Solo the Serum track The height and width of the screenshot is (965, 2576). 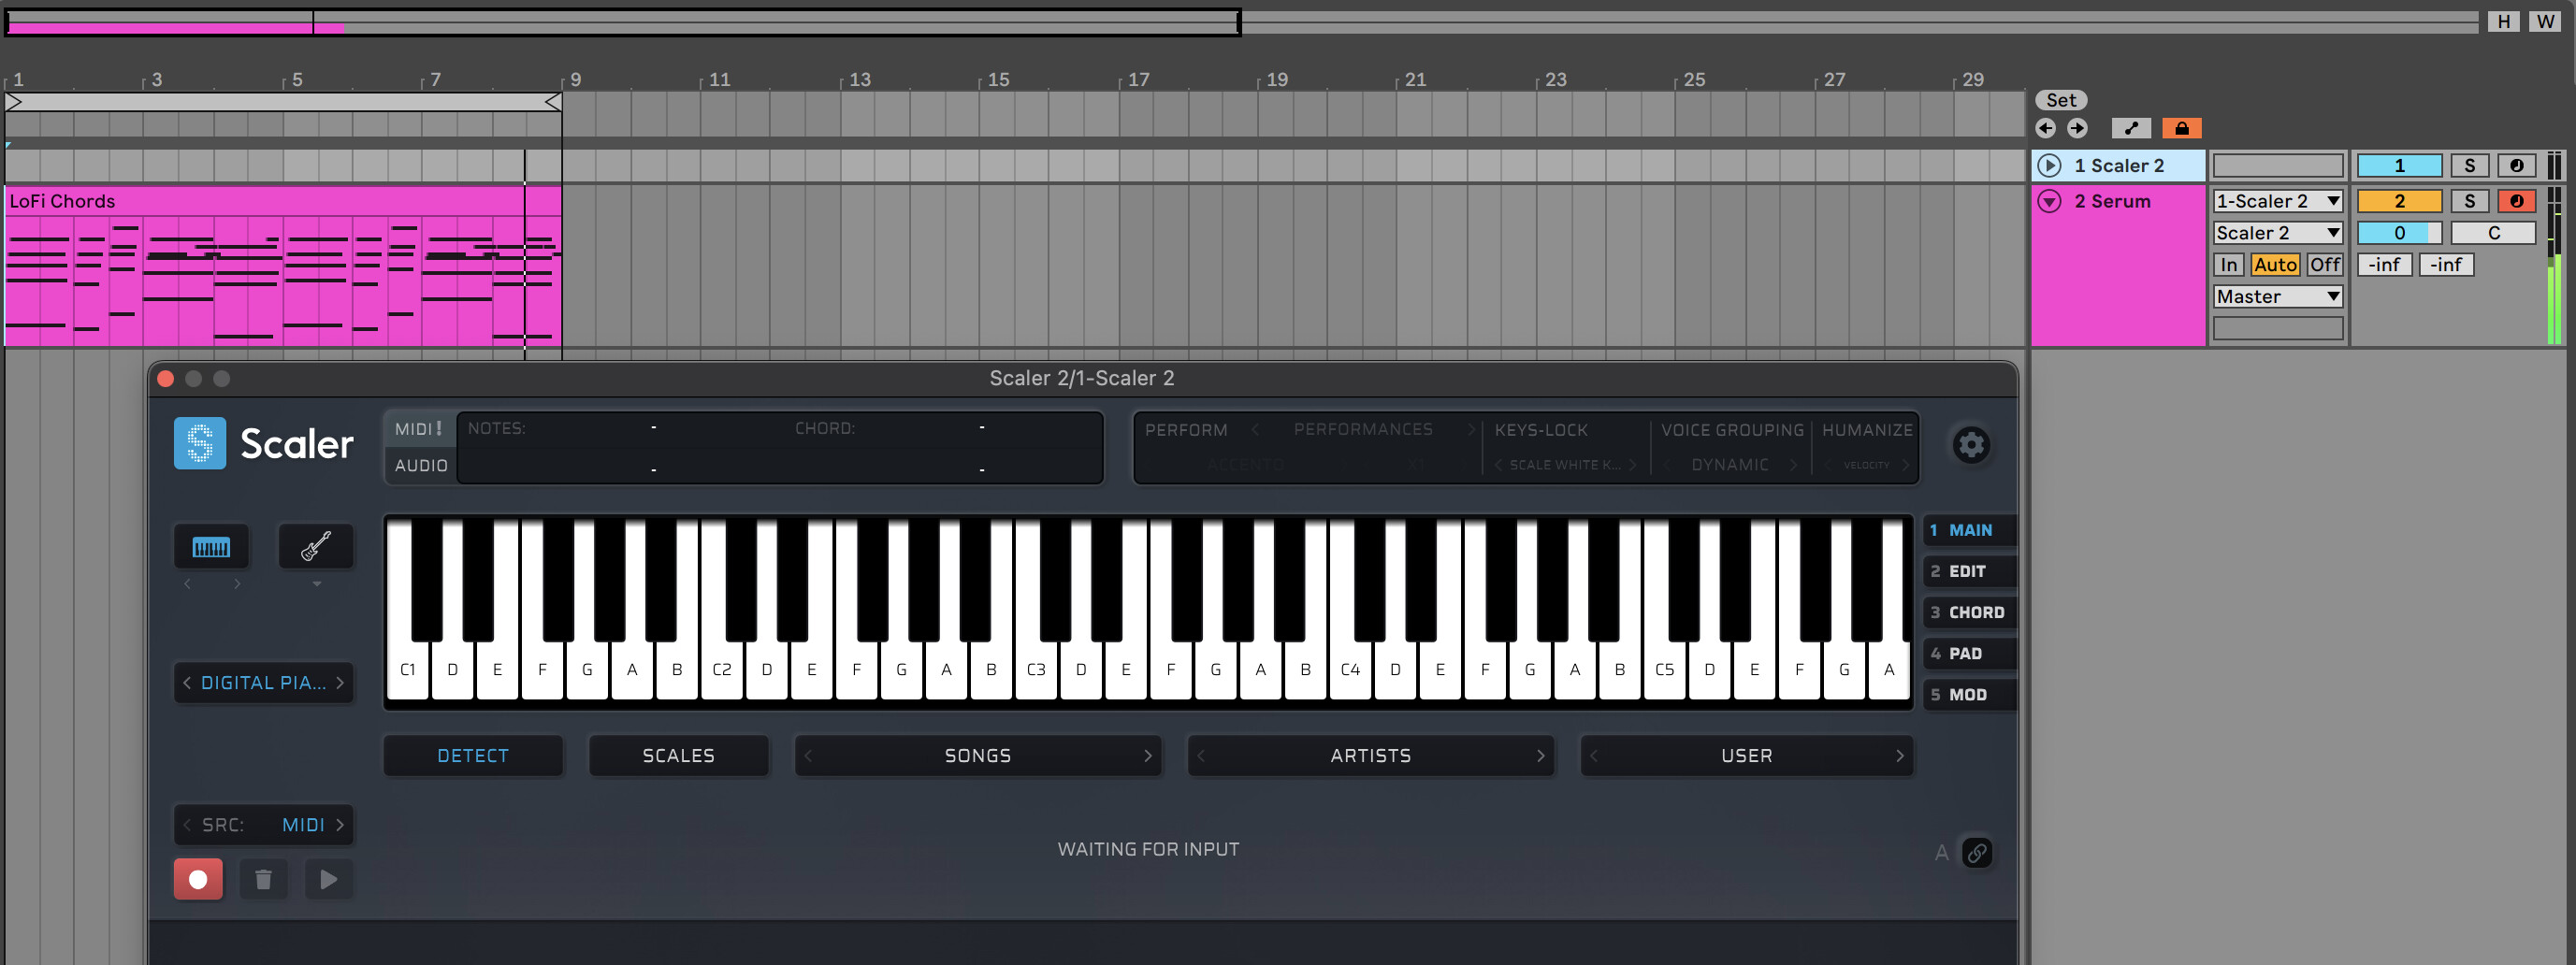2469,201
